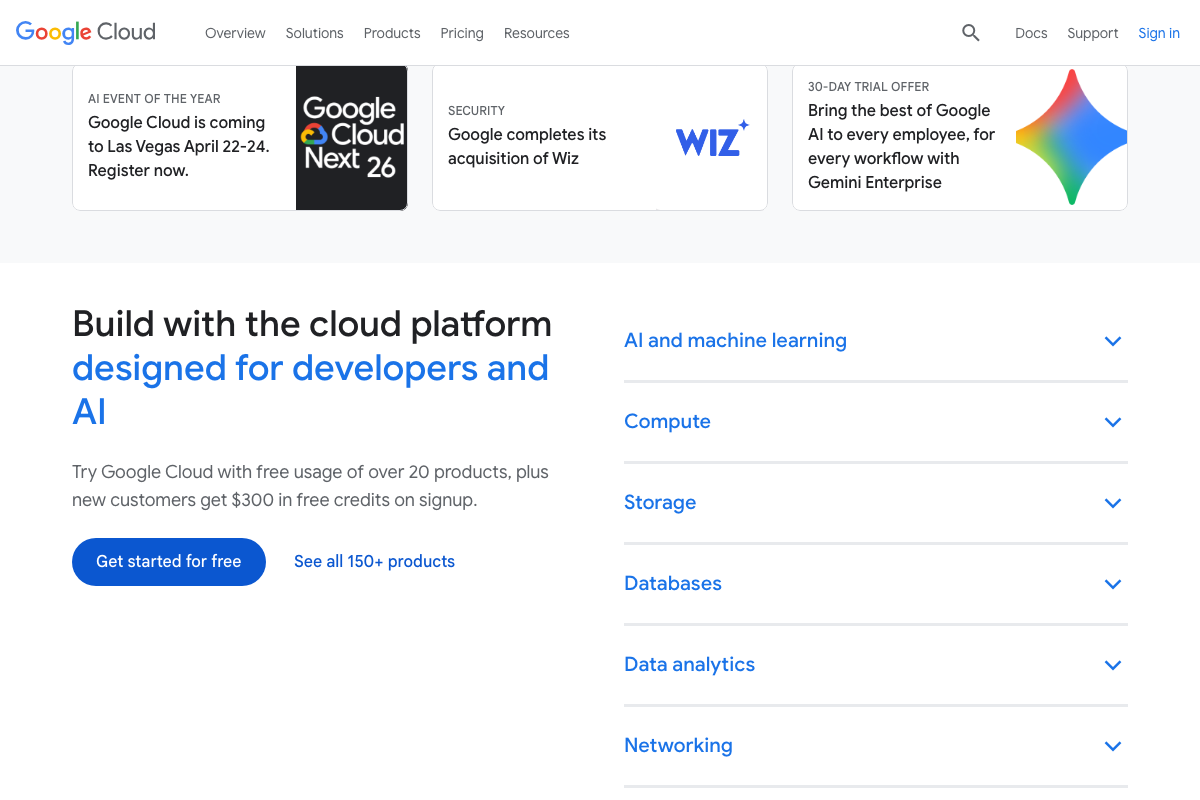Open the Las Vegas event announcement text
The image size is (1200, 800).
coord(179,147)
